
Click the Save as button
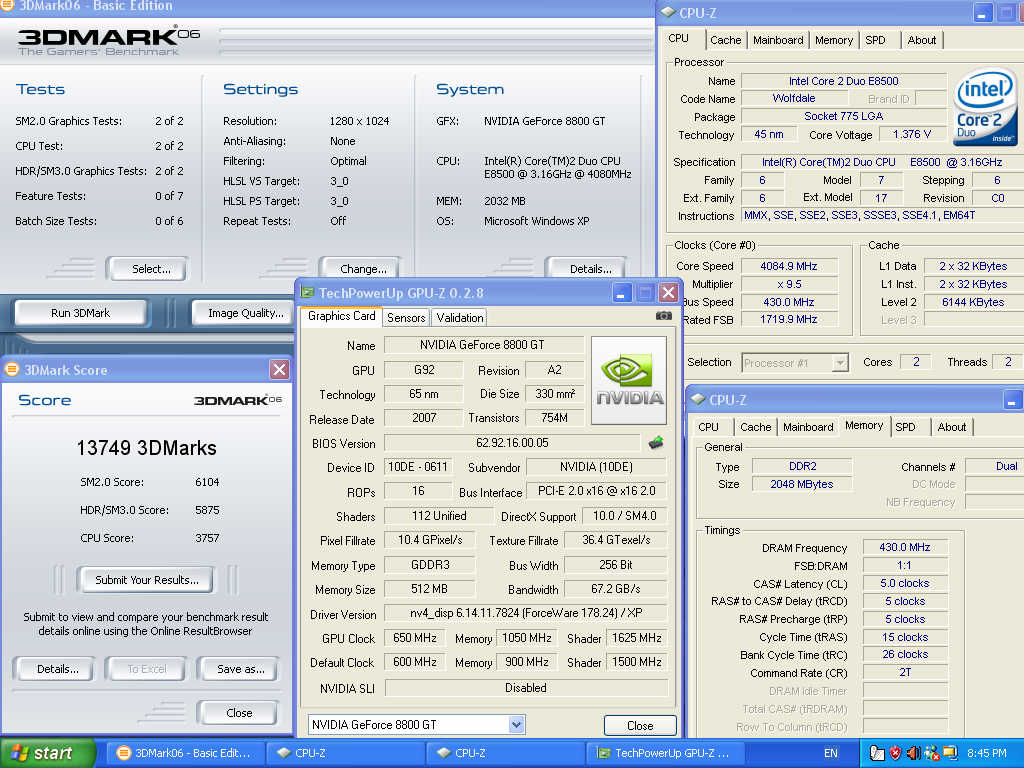pos(240,669)
